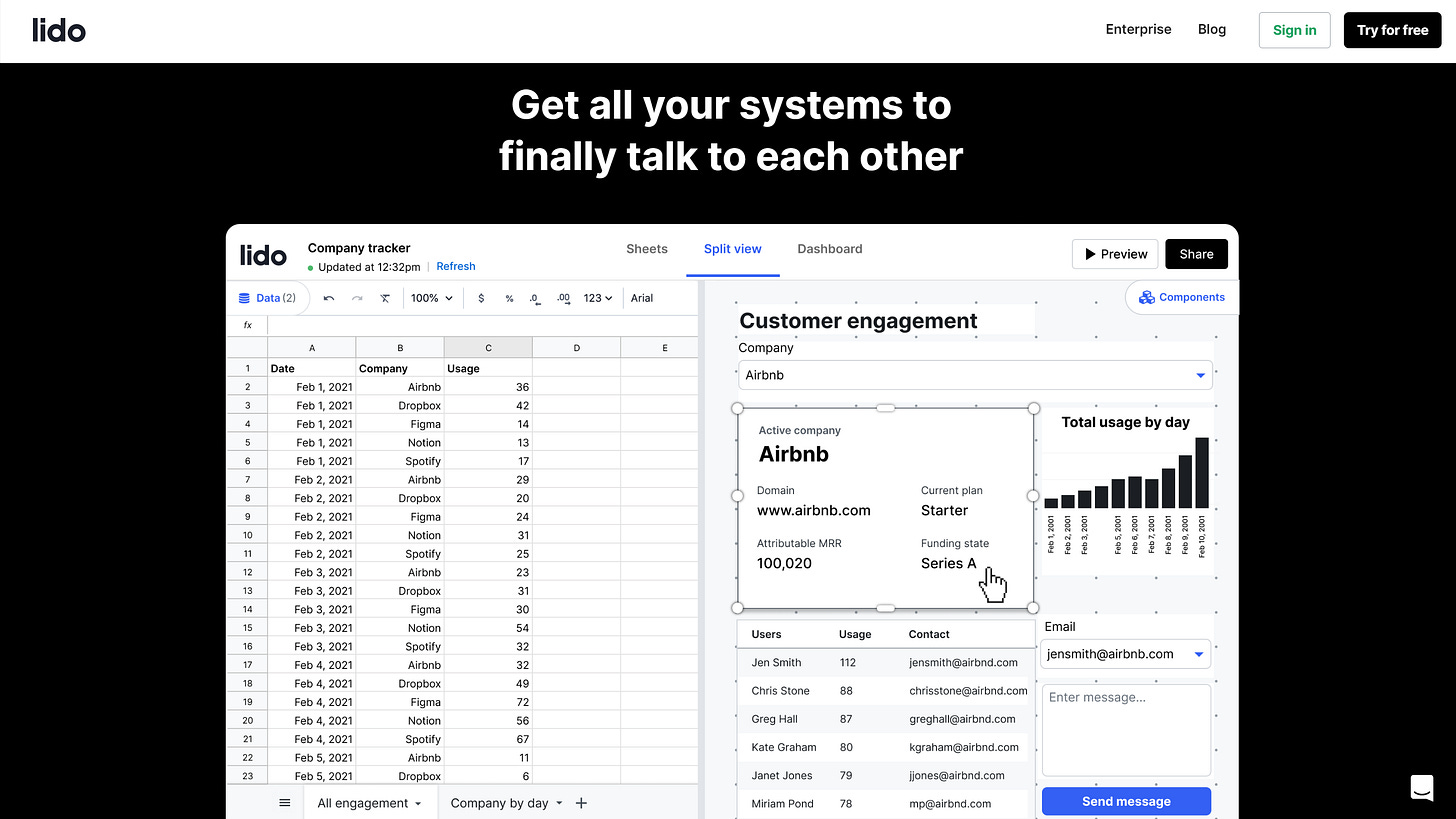The image size is (1456, 819).
Task: Click the formula bar input
Action: pyautogui.click(x=483, y=325)
